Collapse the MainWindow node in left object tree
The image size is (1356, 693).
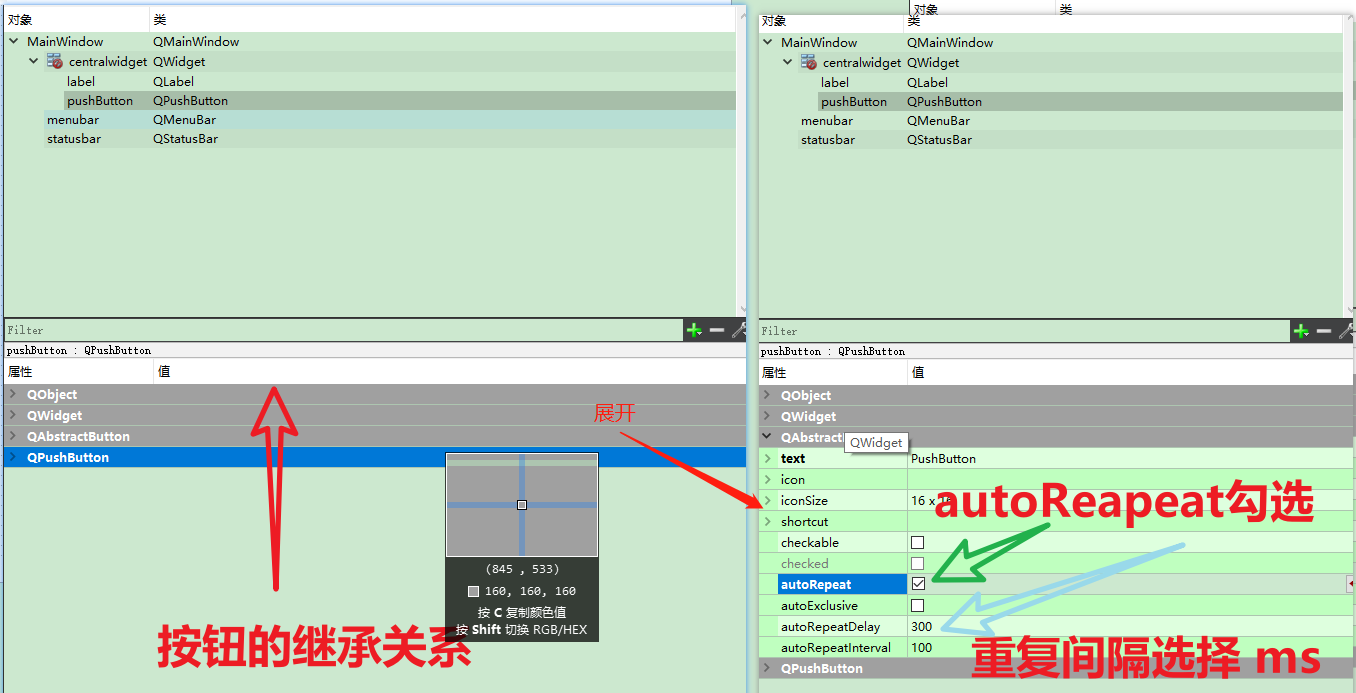[13, 41]
